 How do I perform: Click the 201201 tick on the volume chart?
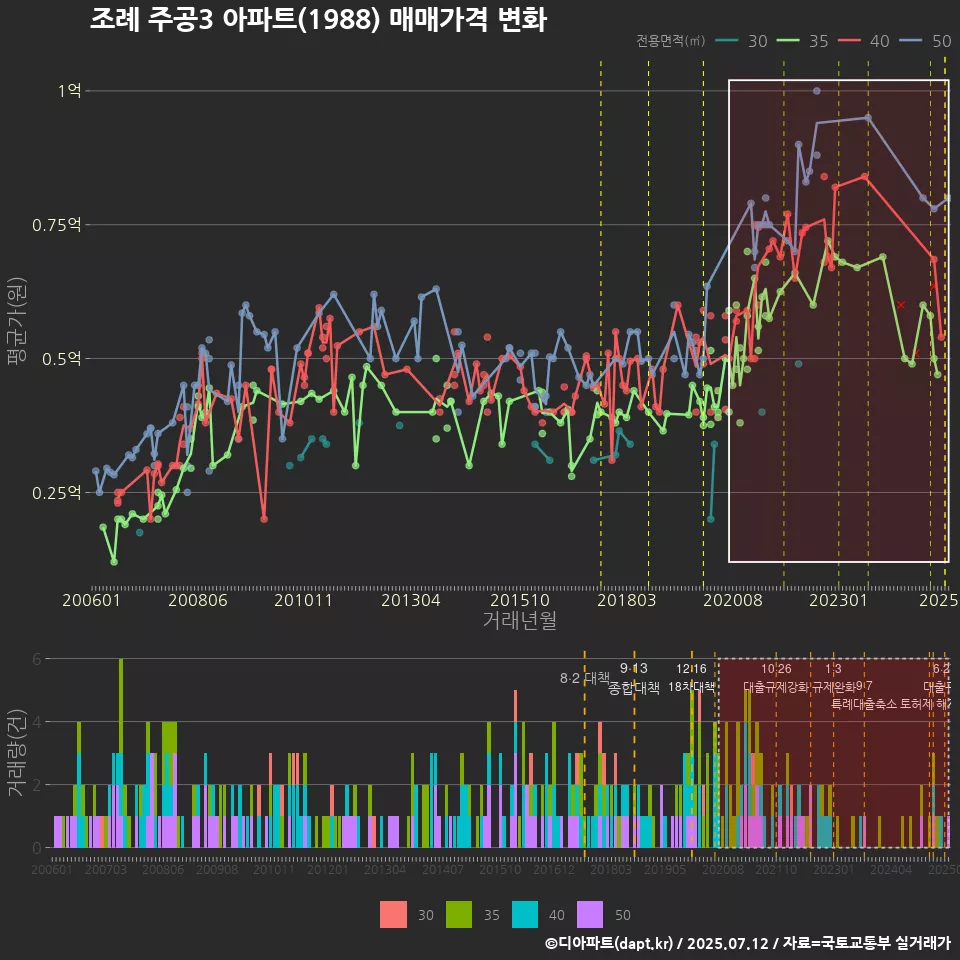(328, 869)
